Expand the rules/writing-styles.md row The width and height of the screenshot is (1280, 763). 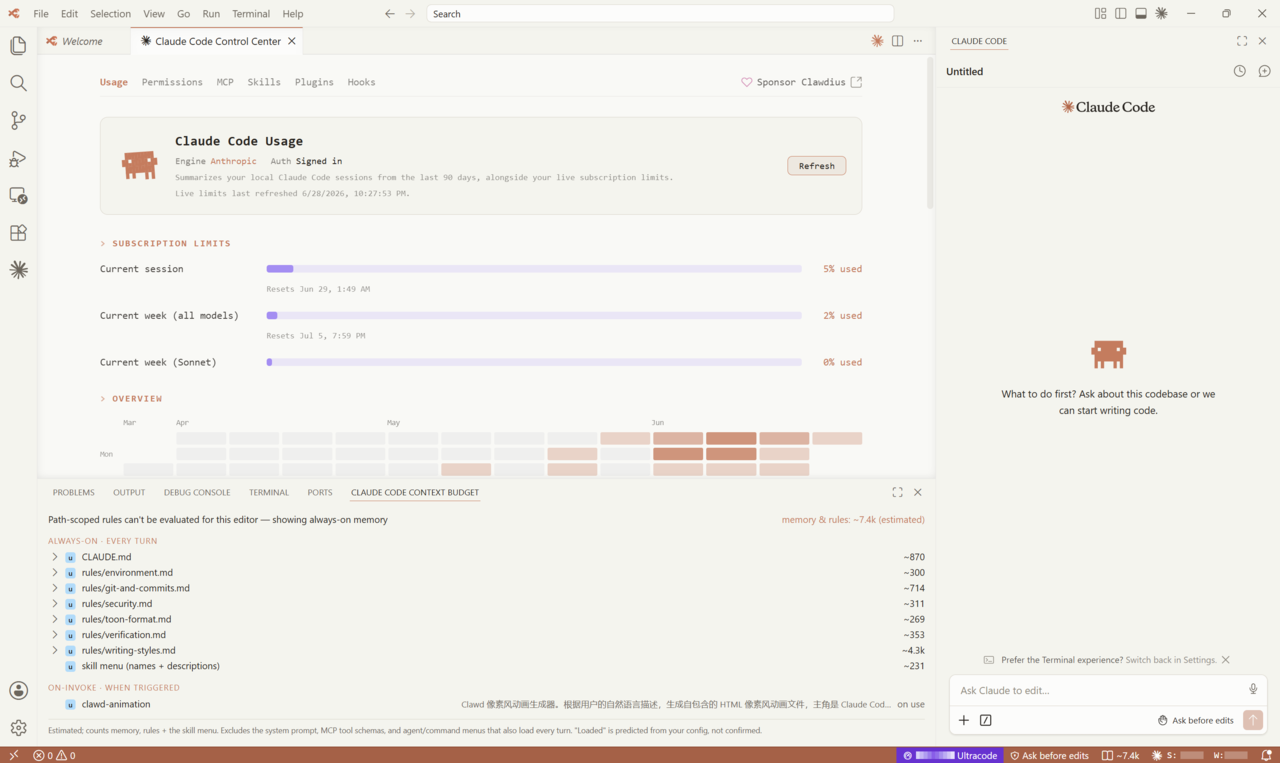[55, 650]
